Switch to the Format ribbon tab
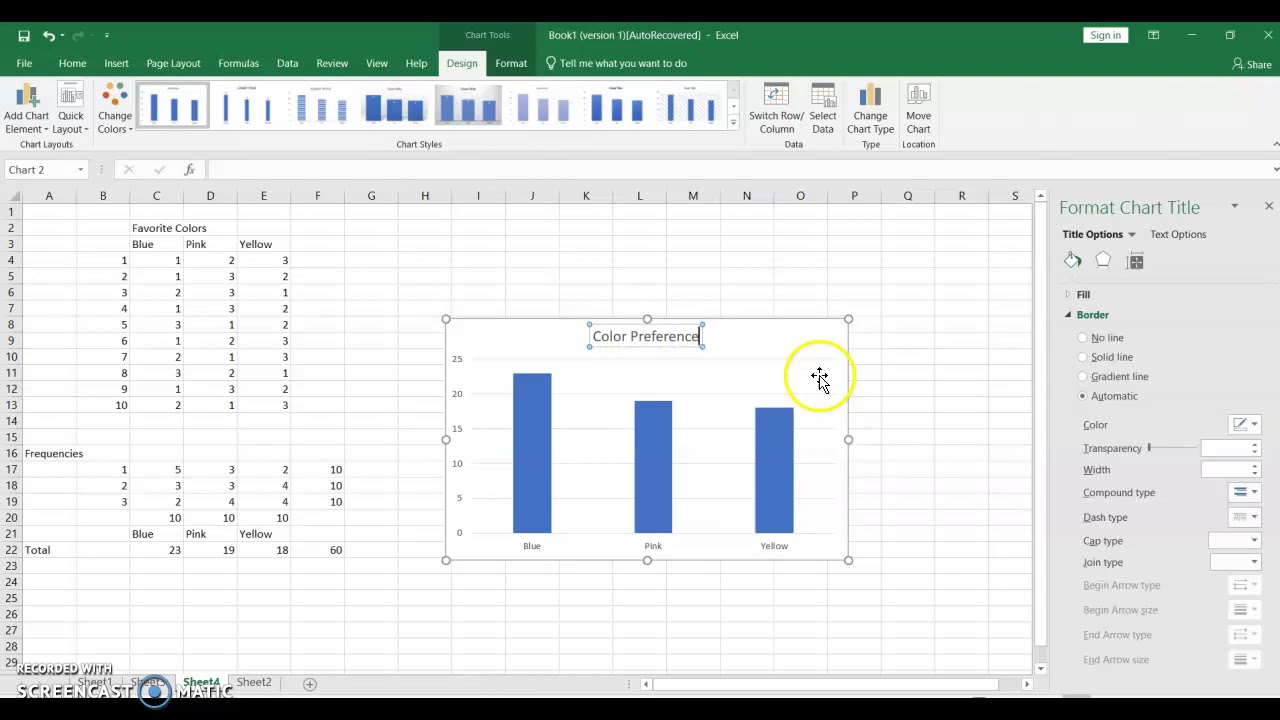The width and height of the screenshot is (1280, 720). pyautogui.click(x=511, y=63)
